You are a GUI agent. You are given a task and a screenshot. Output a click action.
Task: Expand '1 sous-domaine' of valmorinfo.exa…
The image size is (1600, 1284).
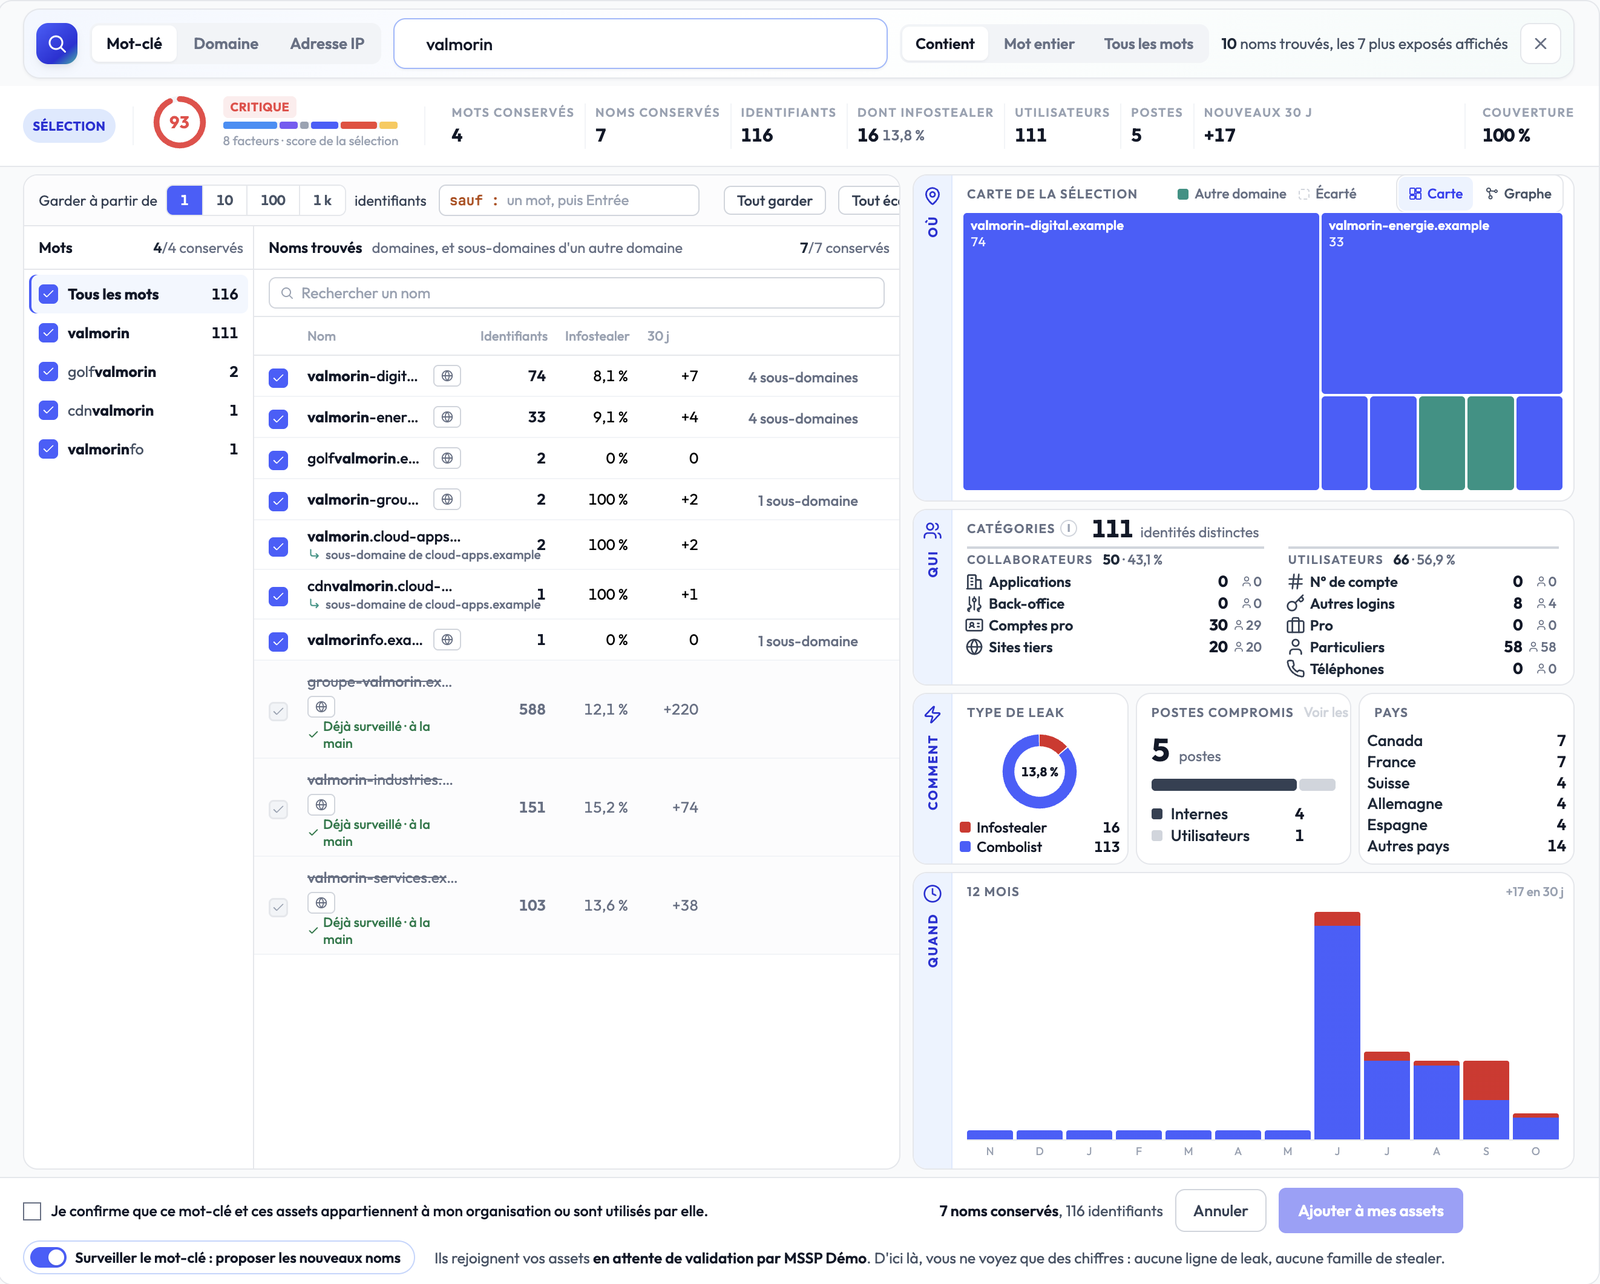coord(808,641)
